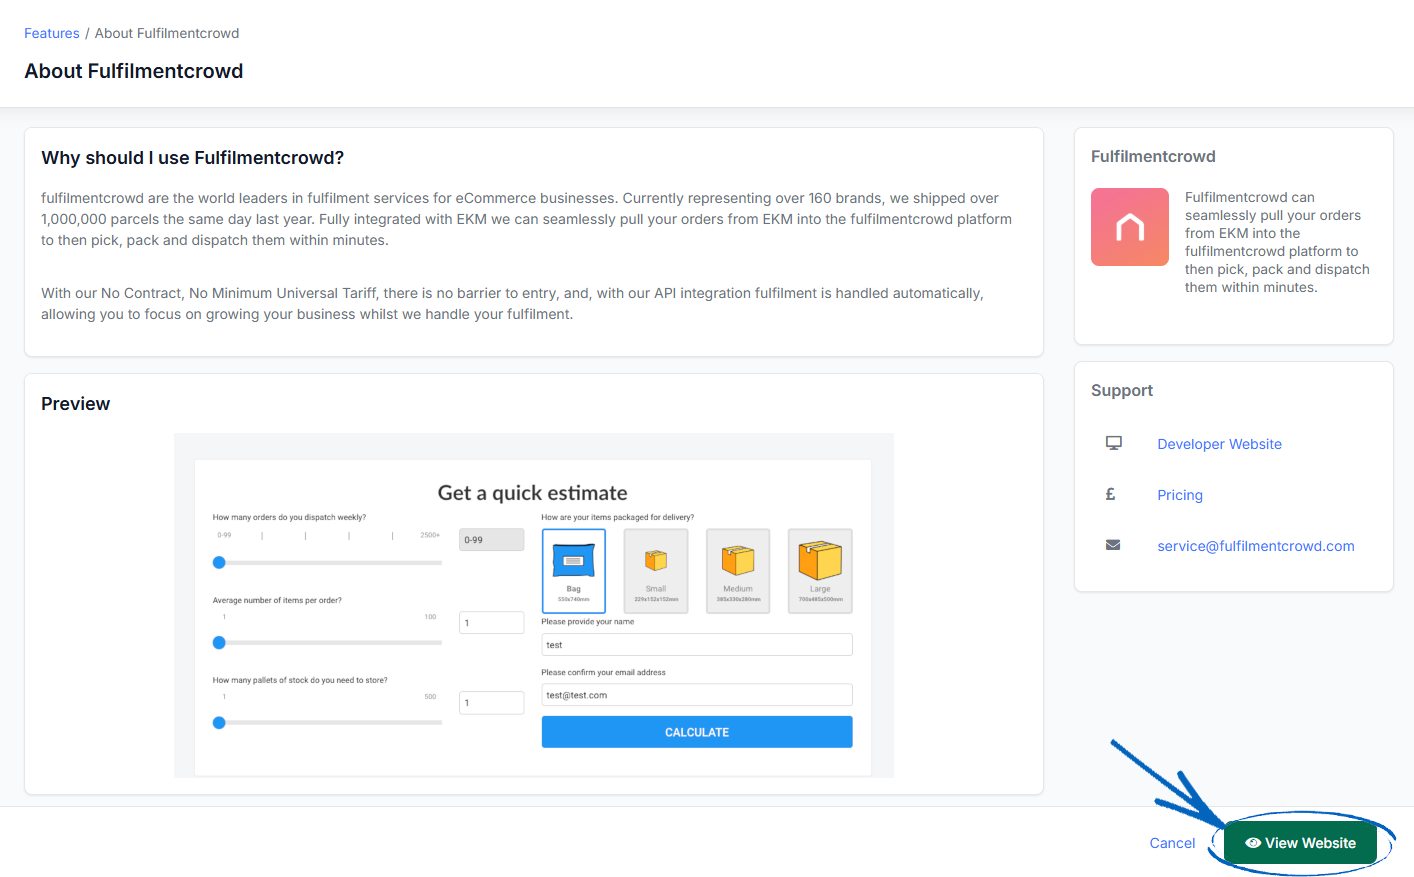Click the pallets number field
1414x877 pixels.
tap(491, 703)
